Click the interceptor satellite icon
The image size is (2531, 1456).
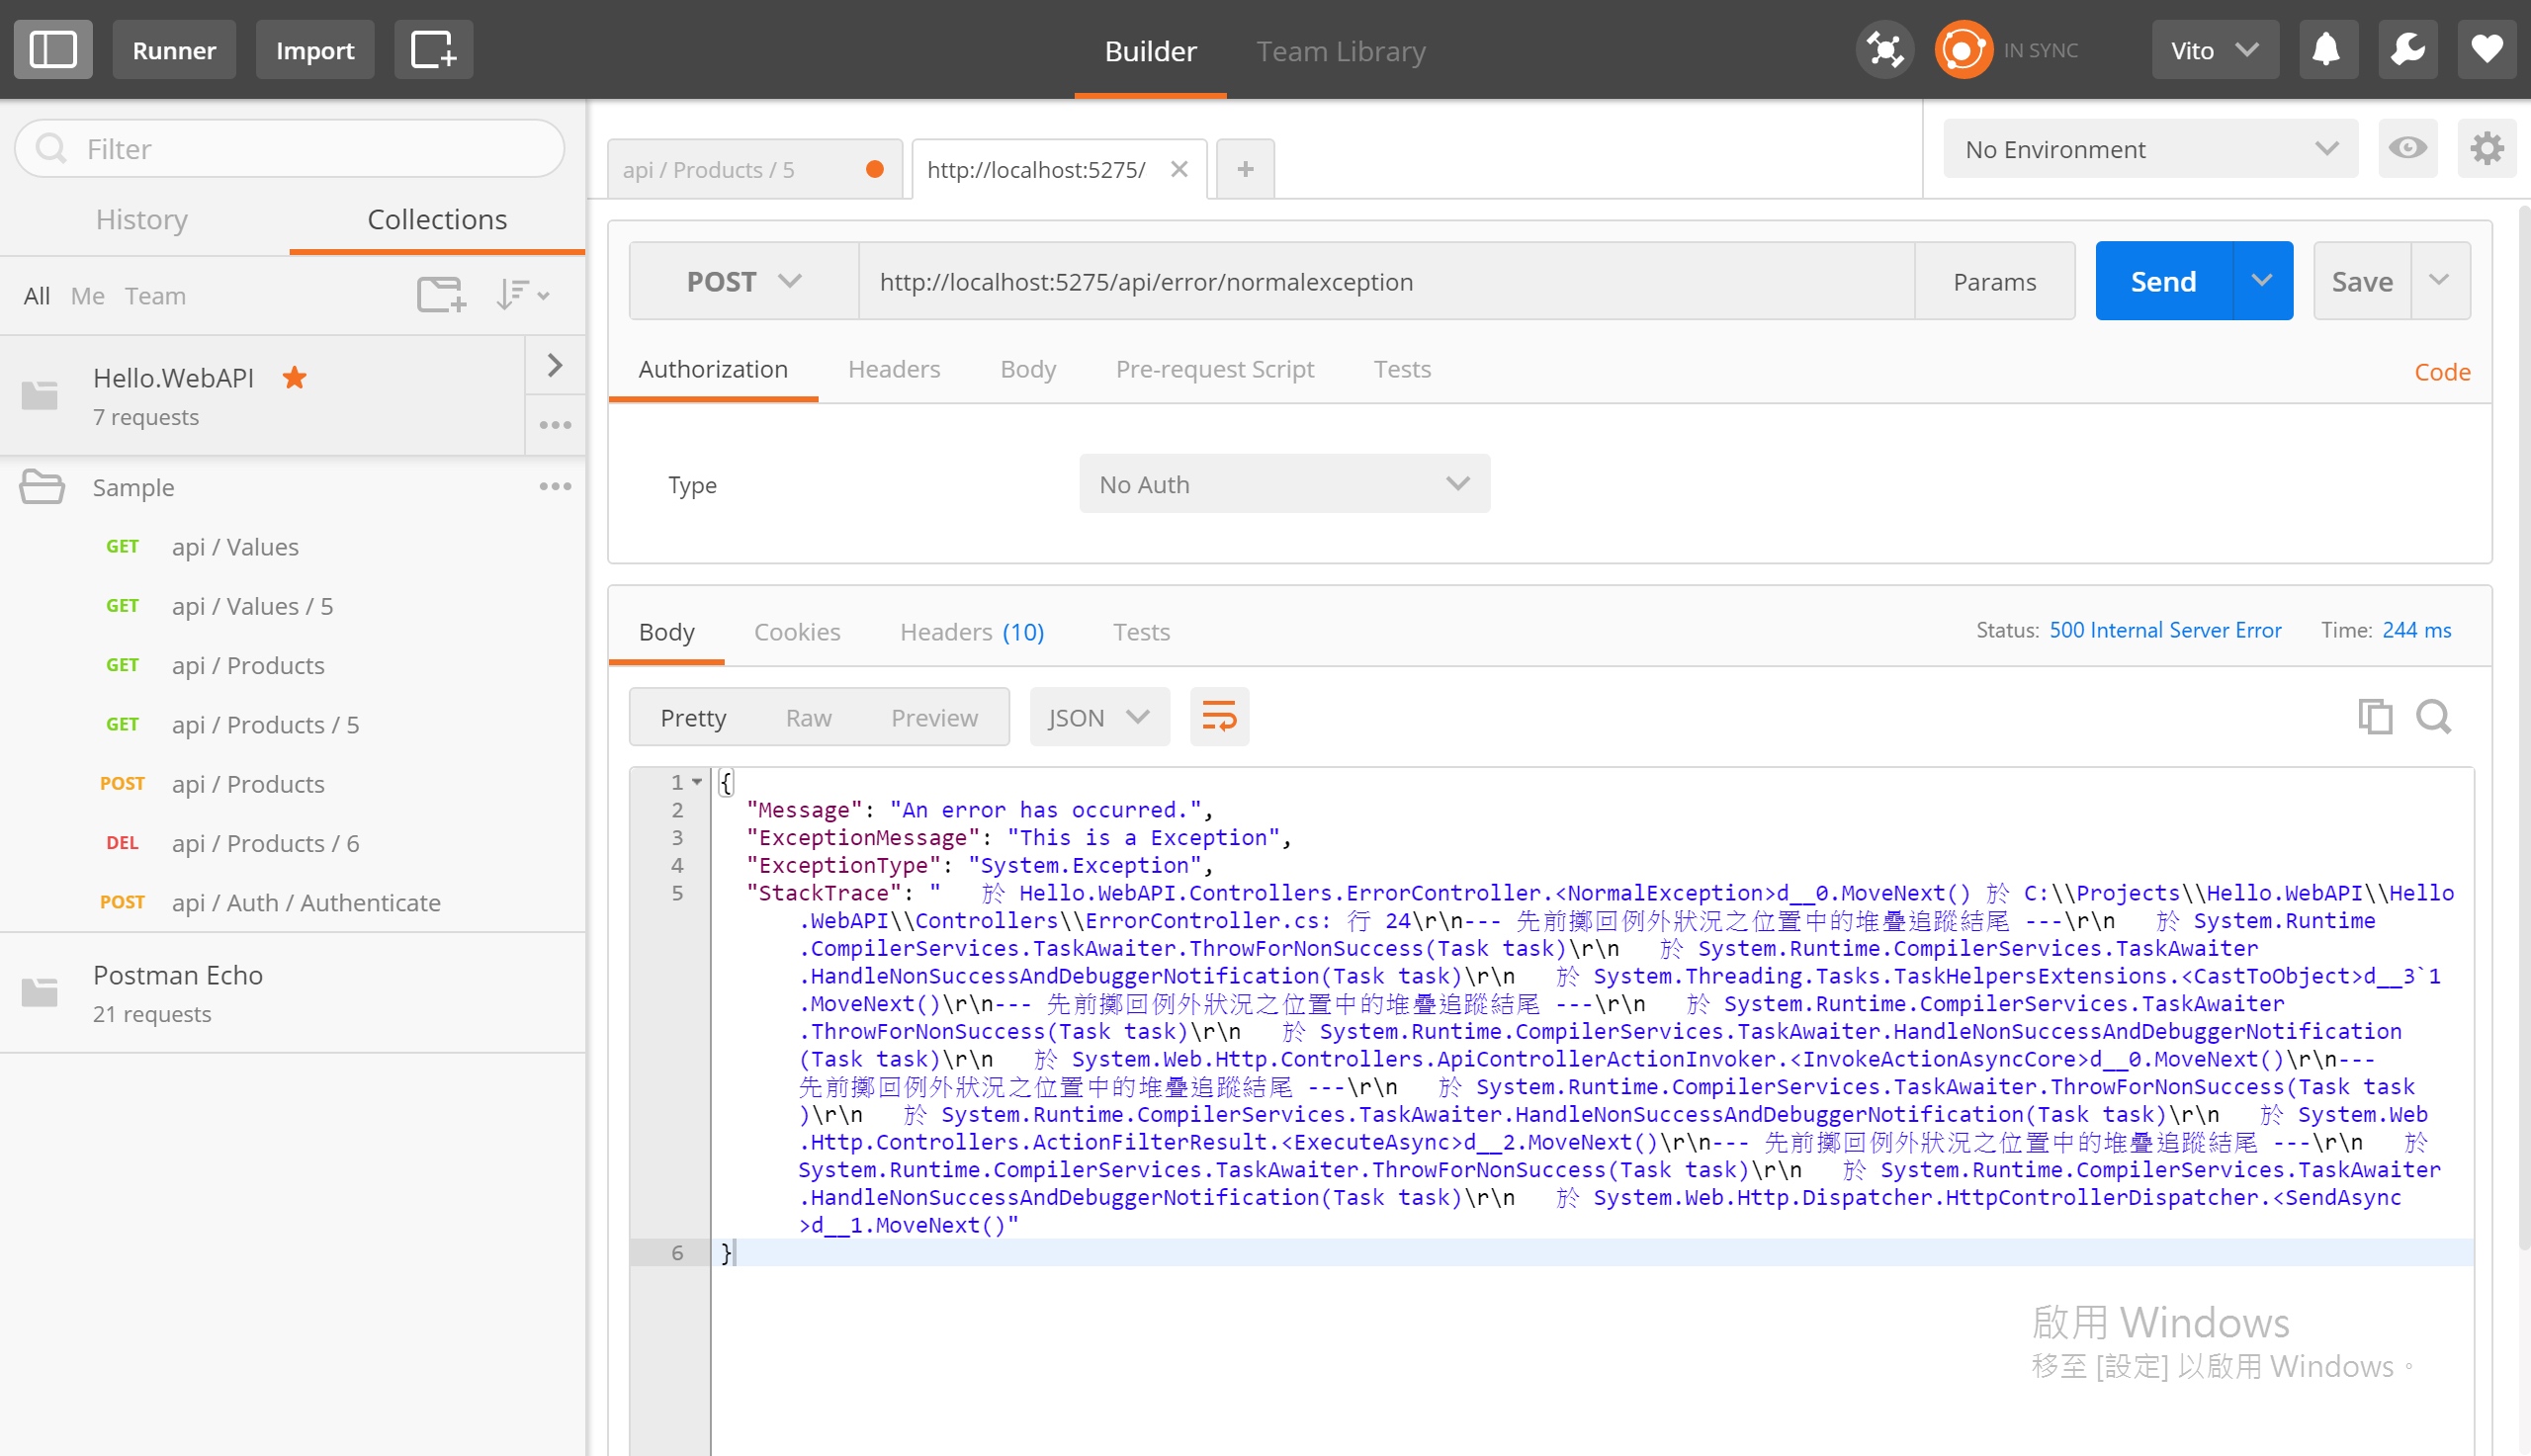tap(1885, 50)
